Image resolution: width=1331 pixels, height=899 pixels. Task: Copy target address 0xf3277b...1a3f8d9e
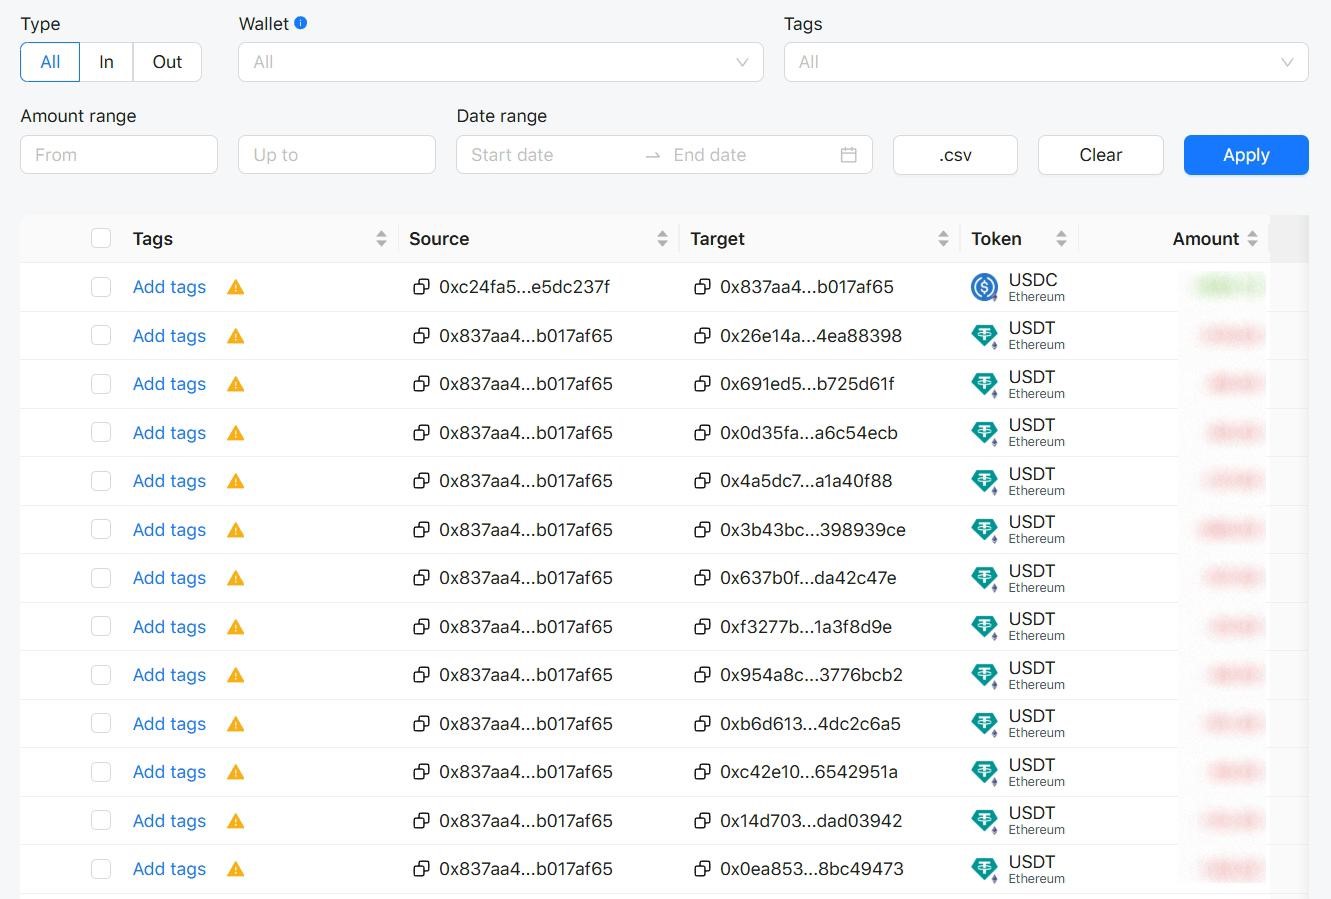tap(702, 627)
